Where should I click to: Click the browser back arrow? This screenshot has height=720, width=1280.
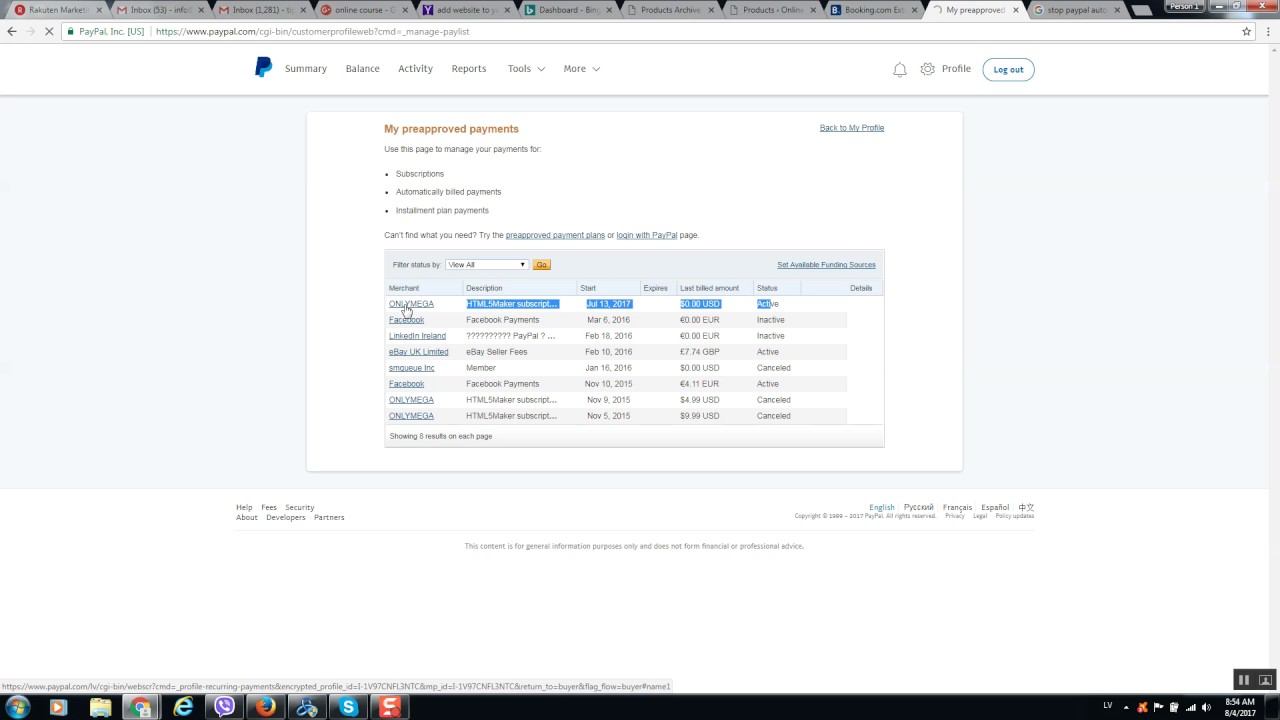coord(12,31)
